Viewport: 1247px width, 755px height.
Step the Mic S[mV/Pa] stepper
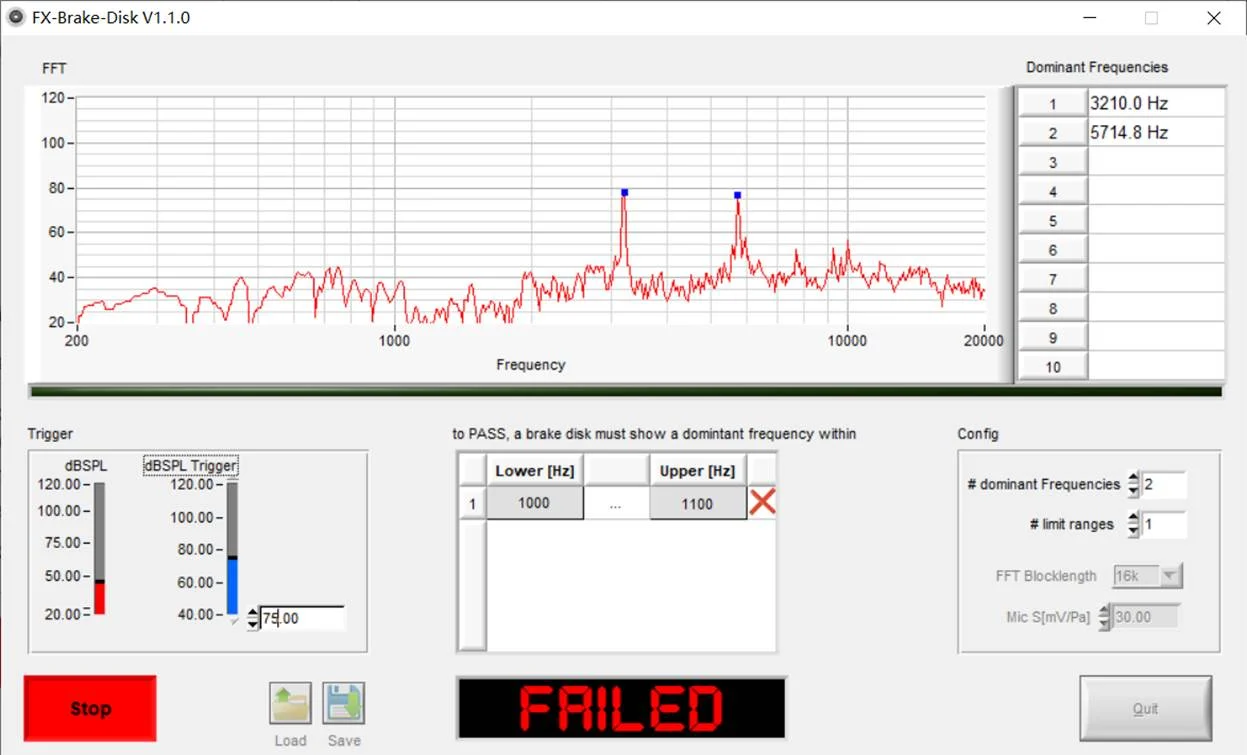[1104, 617]
